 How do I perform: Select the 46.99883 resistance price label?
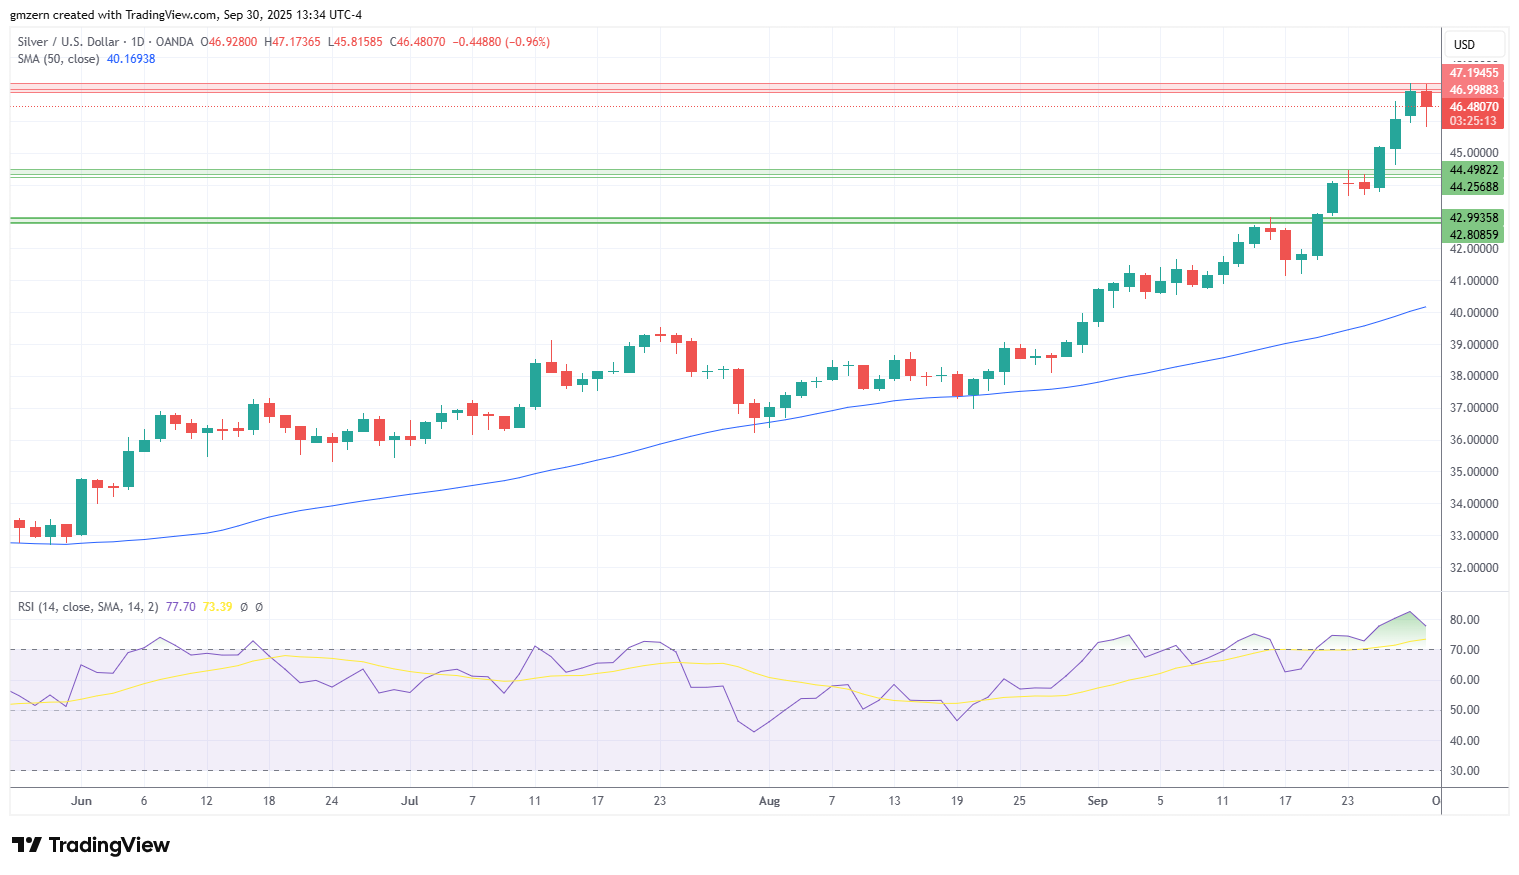(1474, 90)
